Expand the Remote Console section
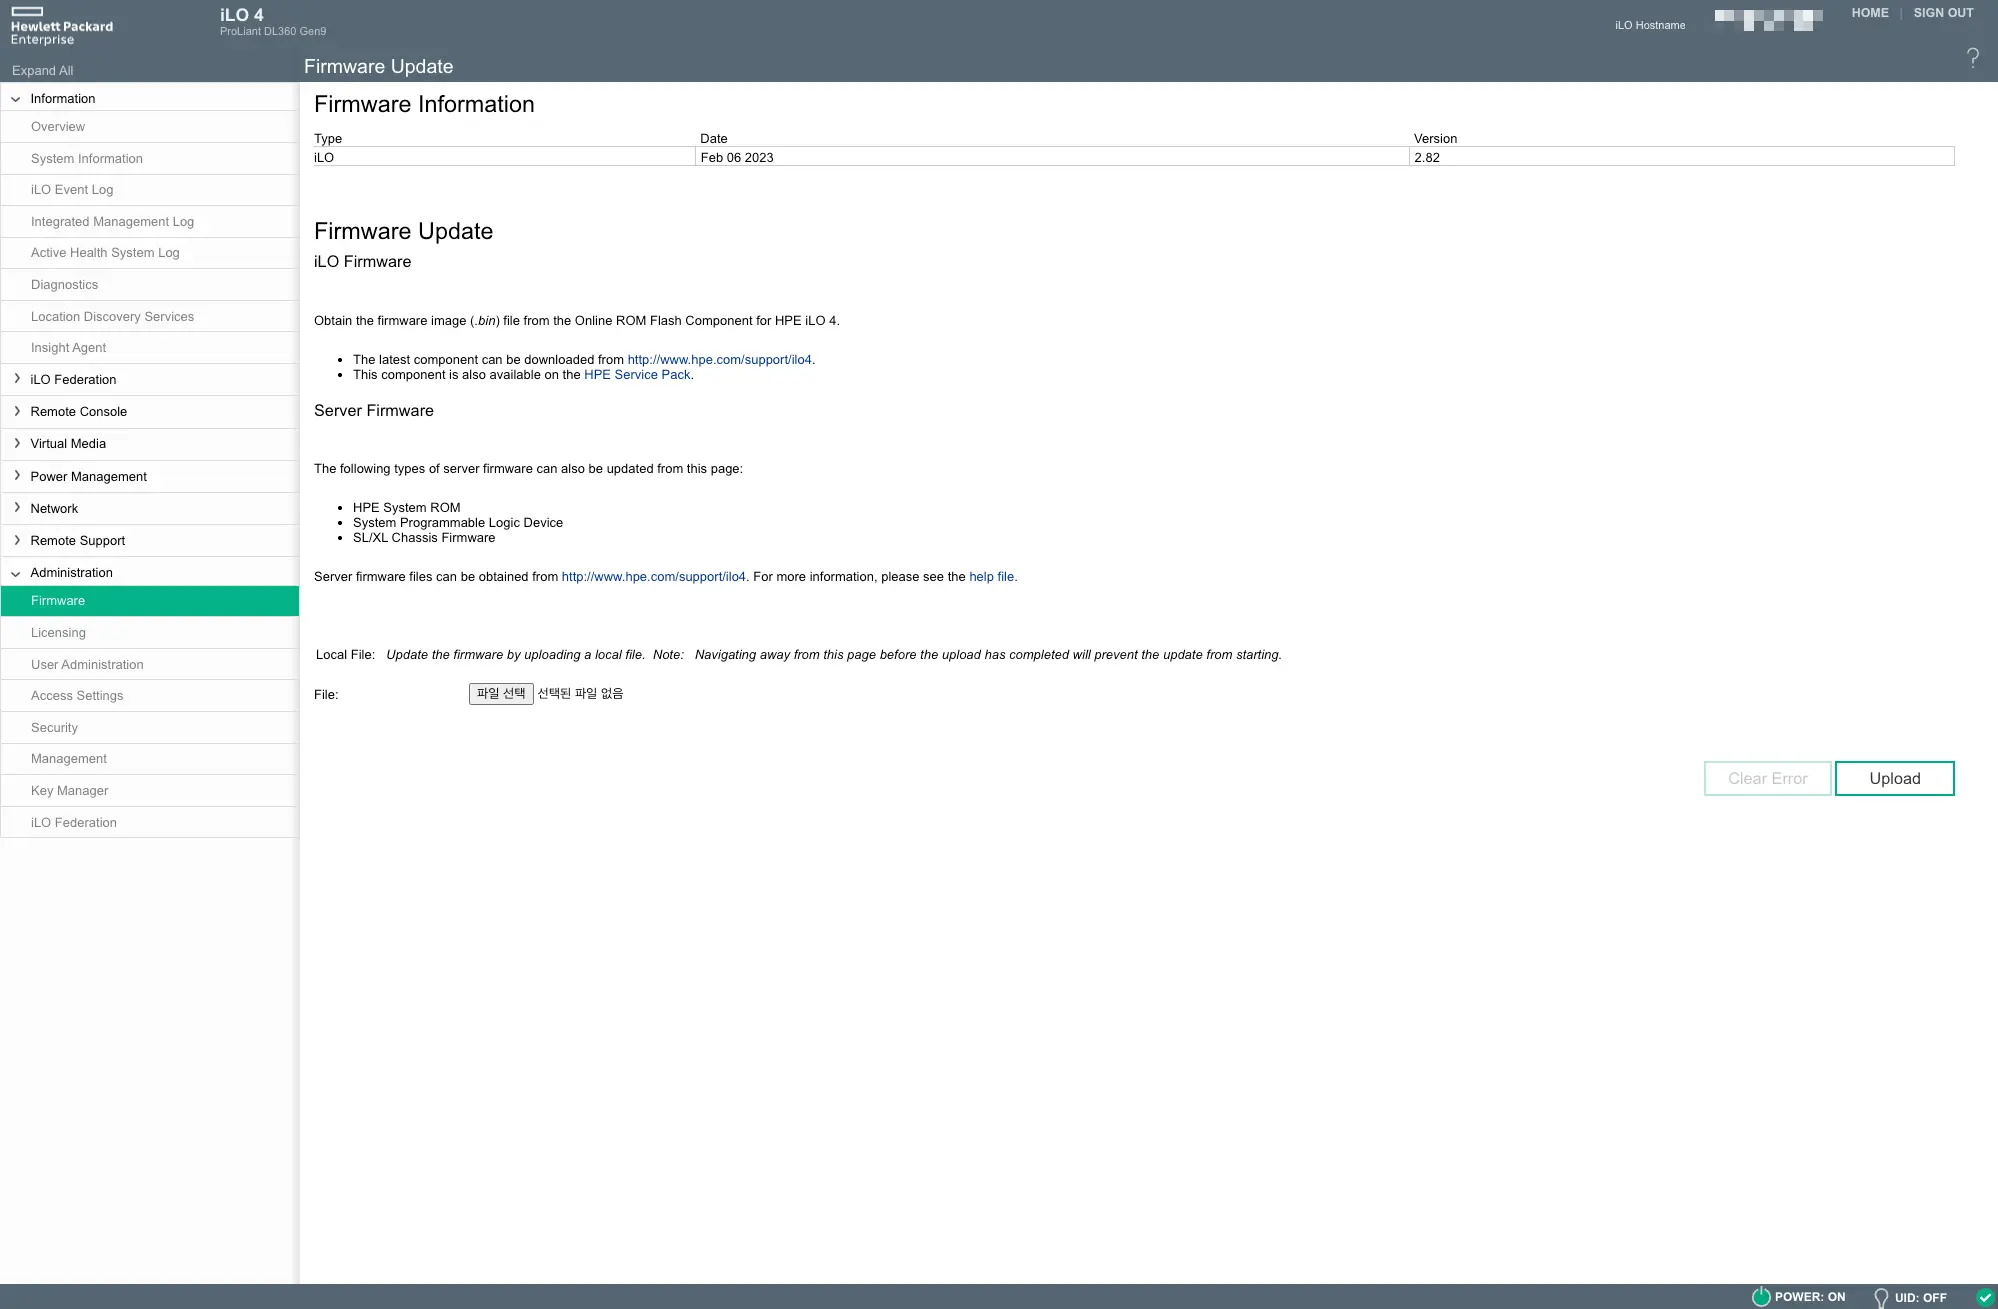This screenshot has width=1998, height=1309. 78,412
